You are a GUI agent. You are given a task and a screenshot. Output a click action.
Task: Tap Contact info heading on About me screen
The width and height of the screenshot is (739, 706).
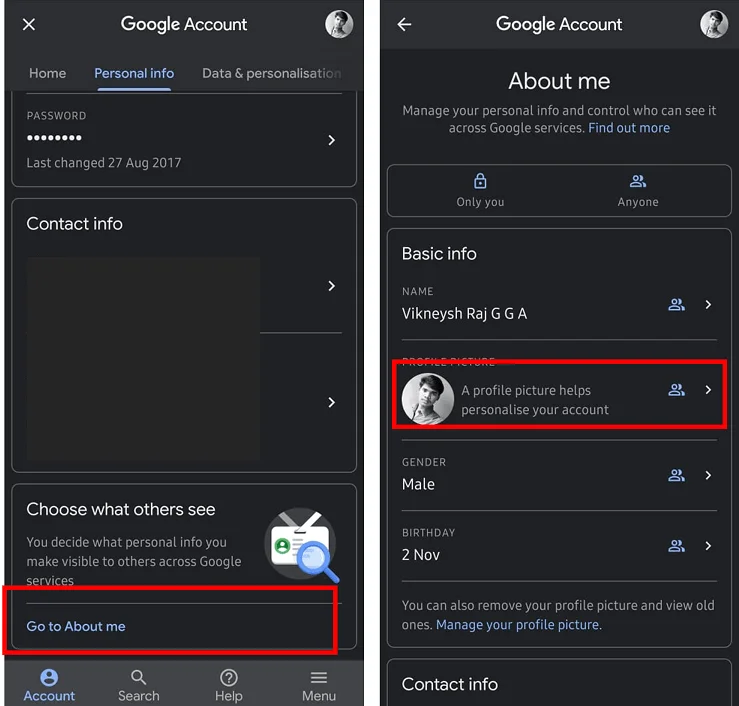(450, 684)
